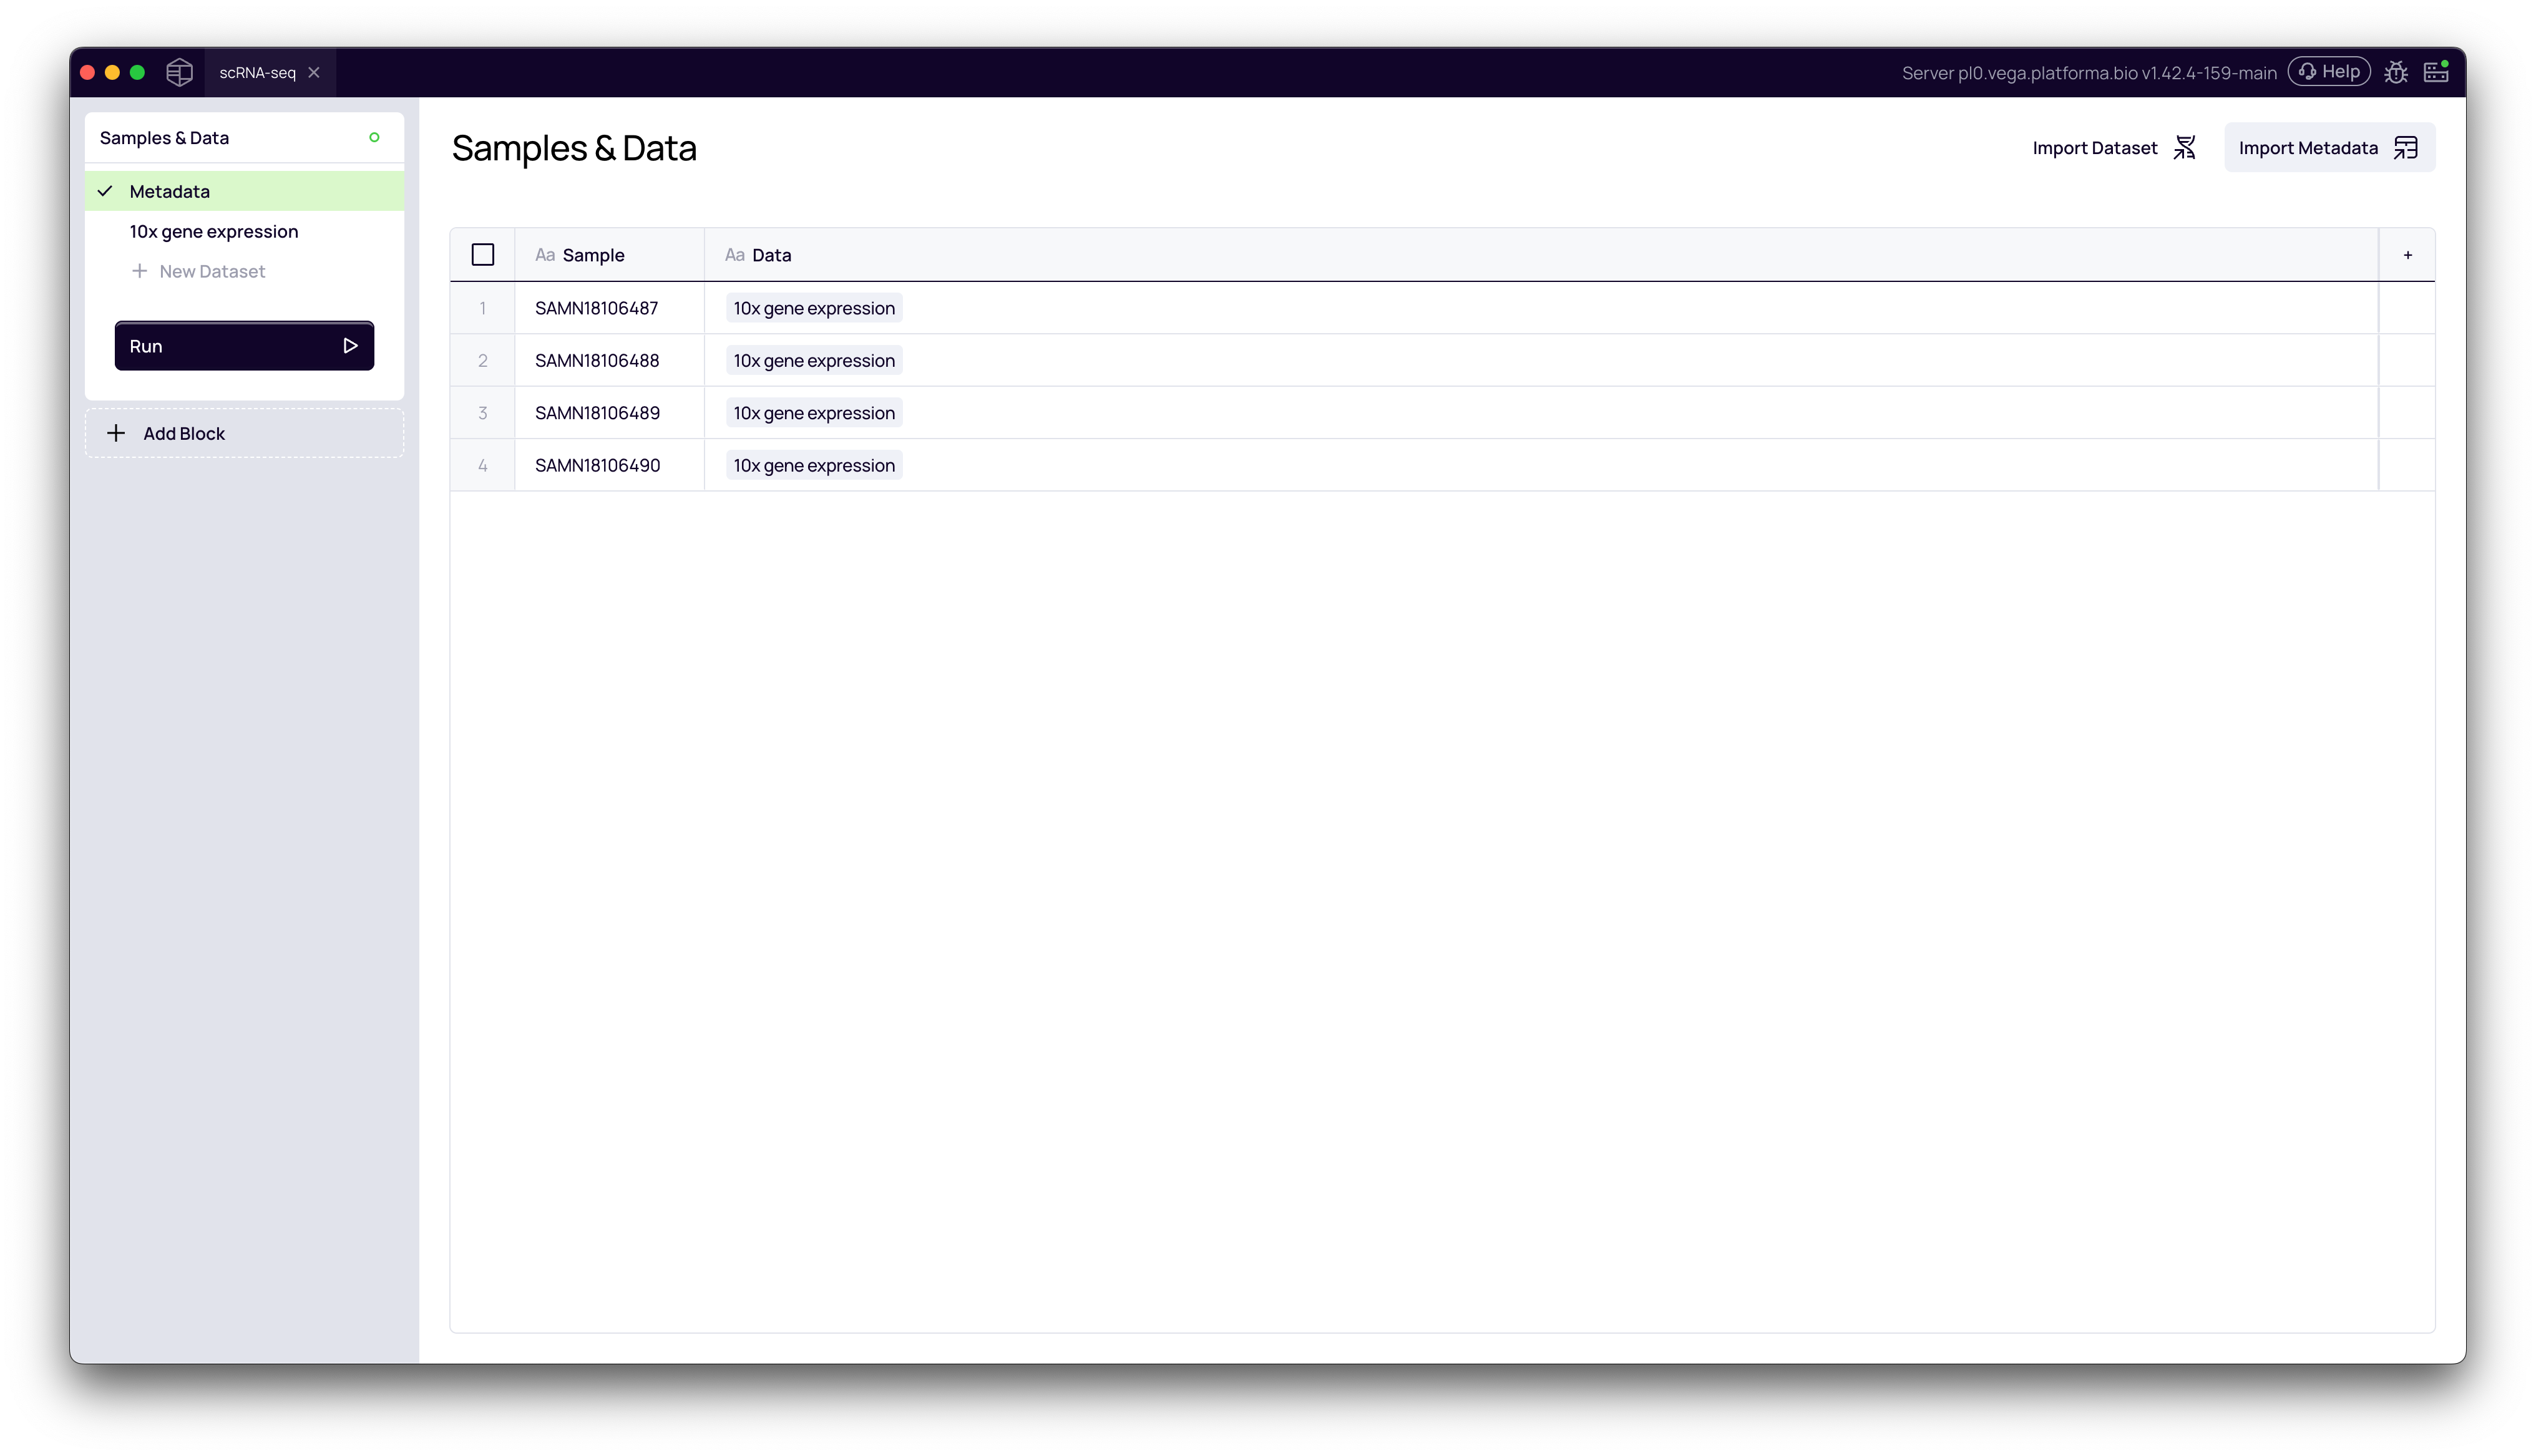
Task: Close the scRNA-seq project tab
Action: coord(314,72)
